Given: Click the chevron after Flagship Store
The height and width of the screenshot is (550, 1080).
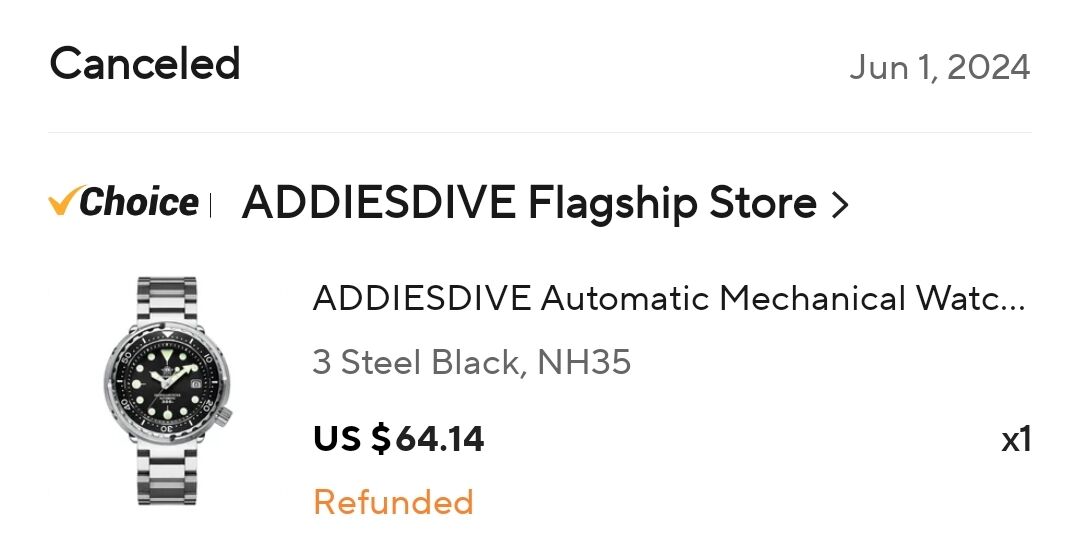Looking at the screenshot, I should pos(840,206).
